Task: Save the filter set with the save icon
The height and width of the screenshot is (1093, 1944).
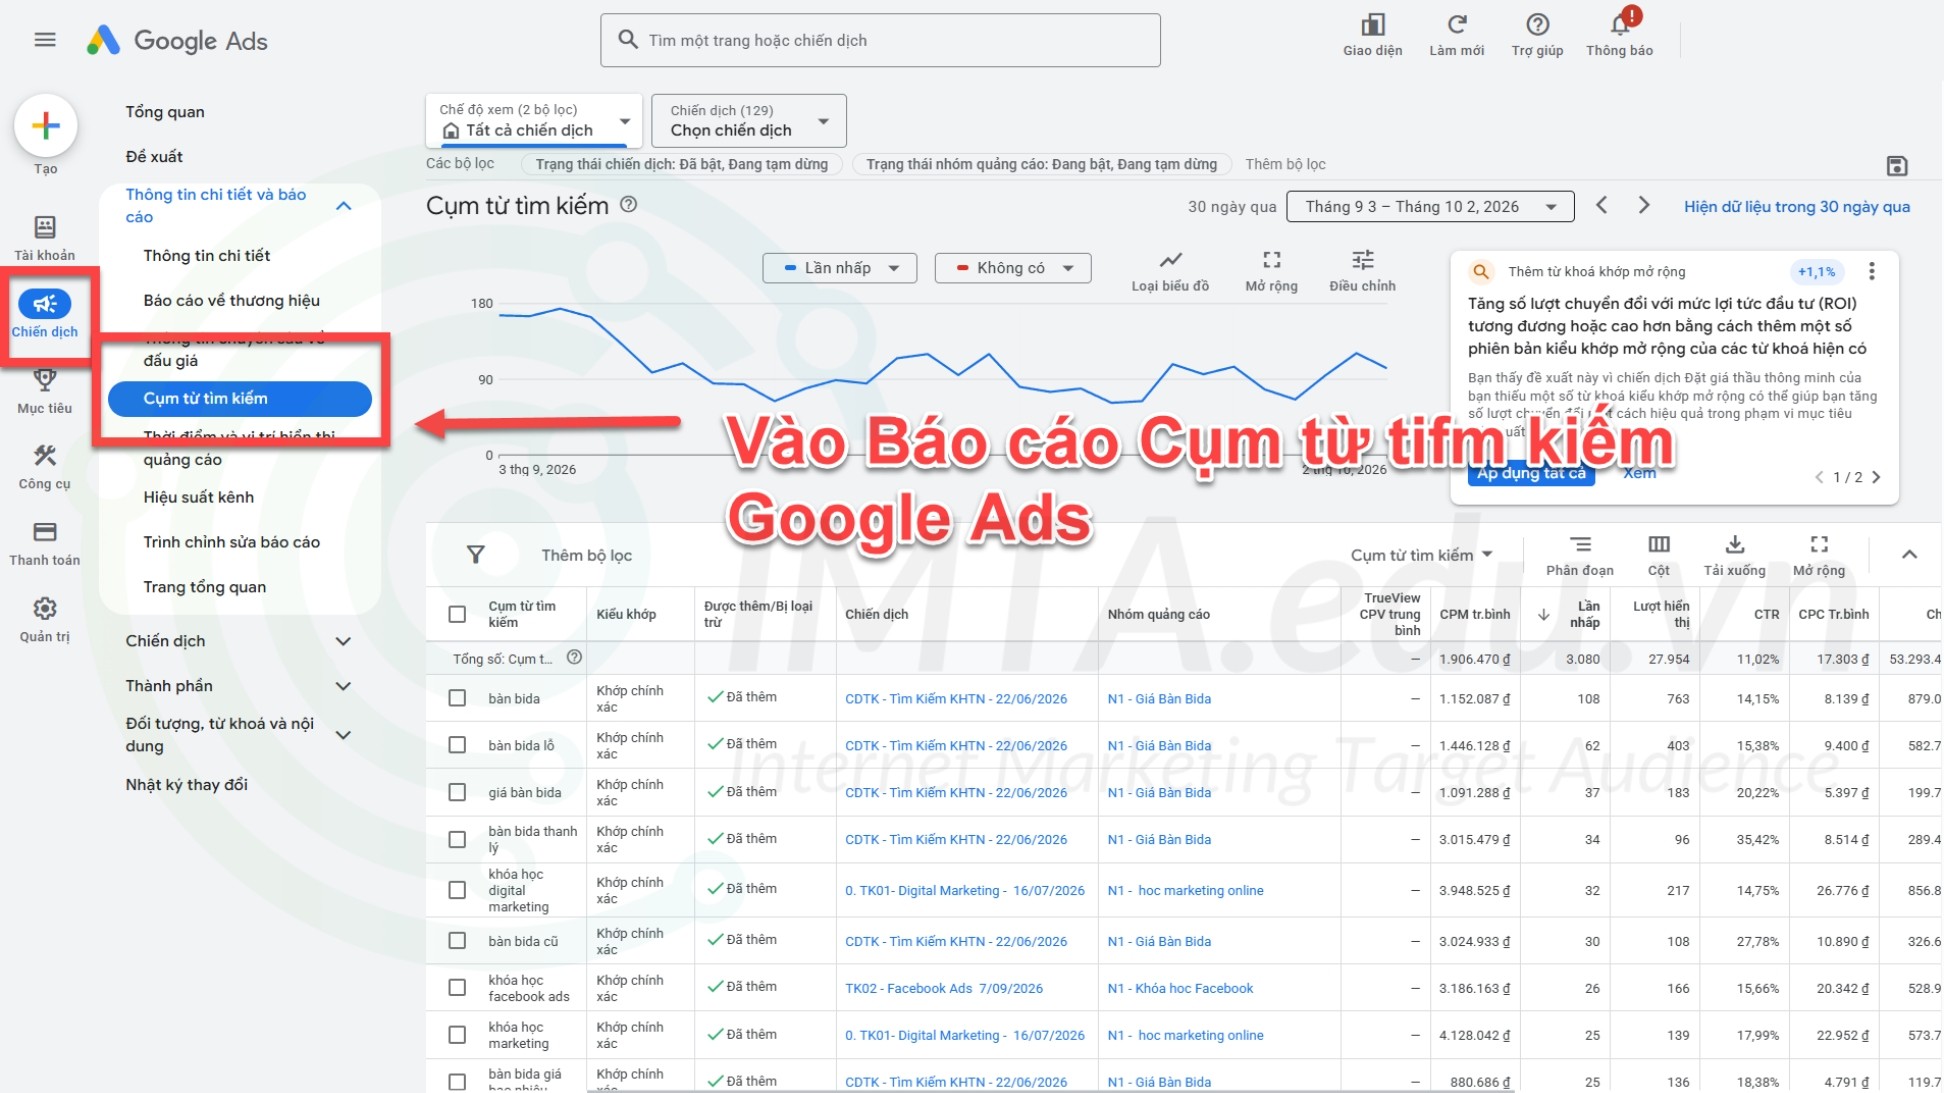Action: pos(1897,166)
